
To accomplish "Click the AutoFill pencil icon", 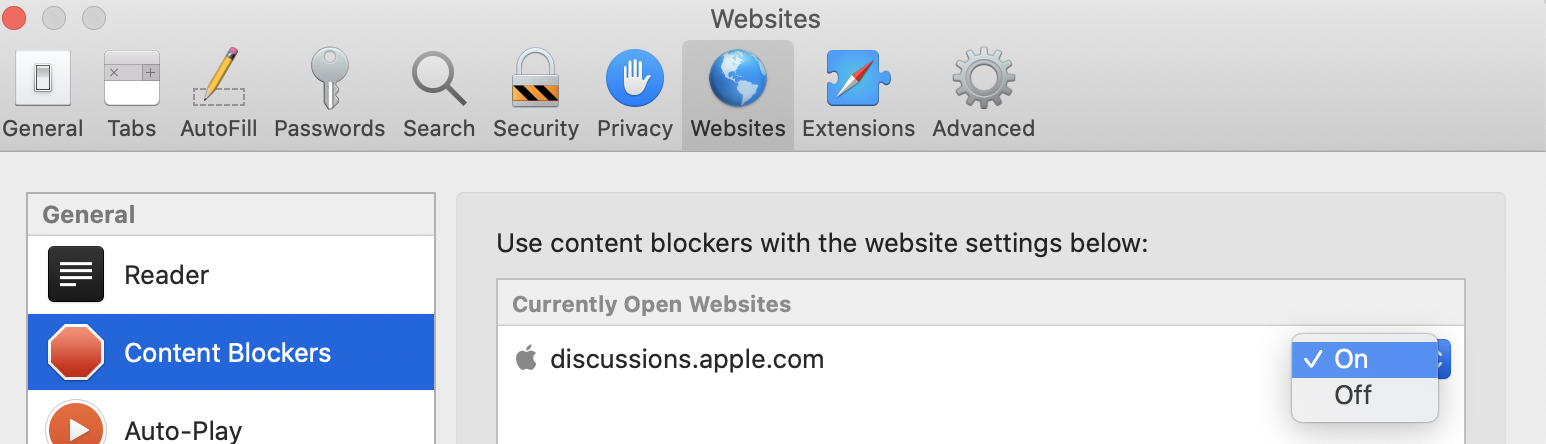I will point(218,78).
